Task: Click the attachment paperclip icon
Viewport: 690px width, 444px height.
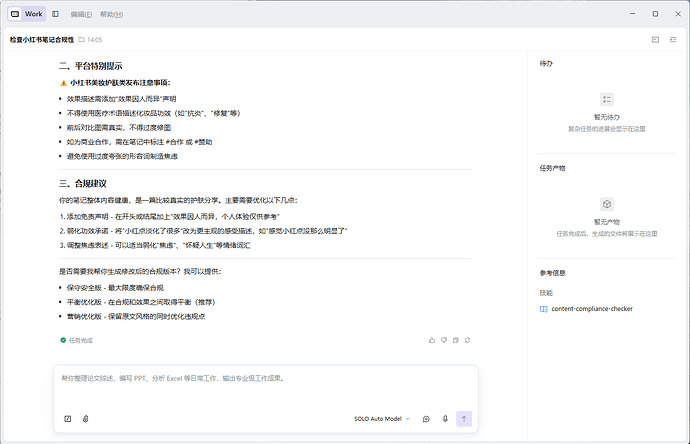Action: (x=85, y=419)
